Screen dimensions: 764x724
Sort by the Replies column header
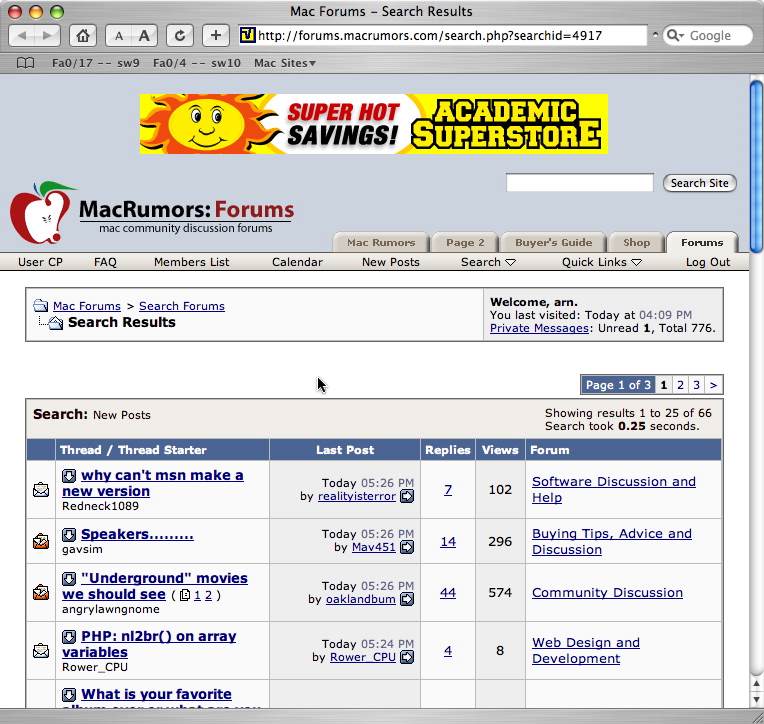(x=447, y=450)
